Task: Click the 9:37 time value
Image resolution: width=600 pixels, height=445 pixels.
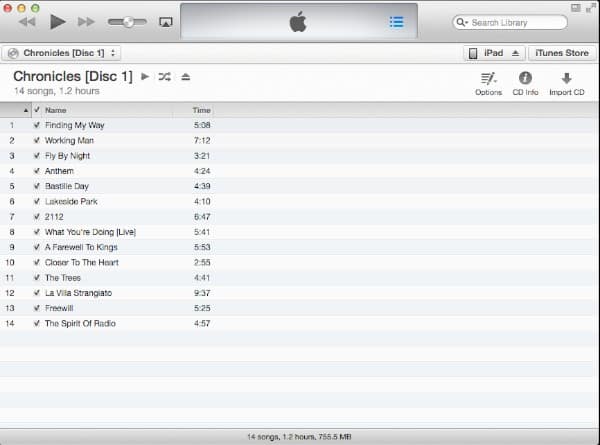Action: point(202,293)
